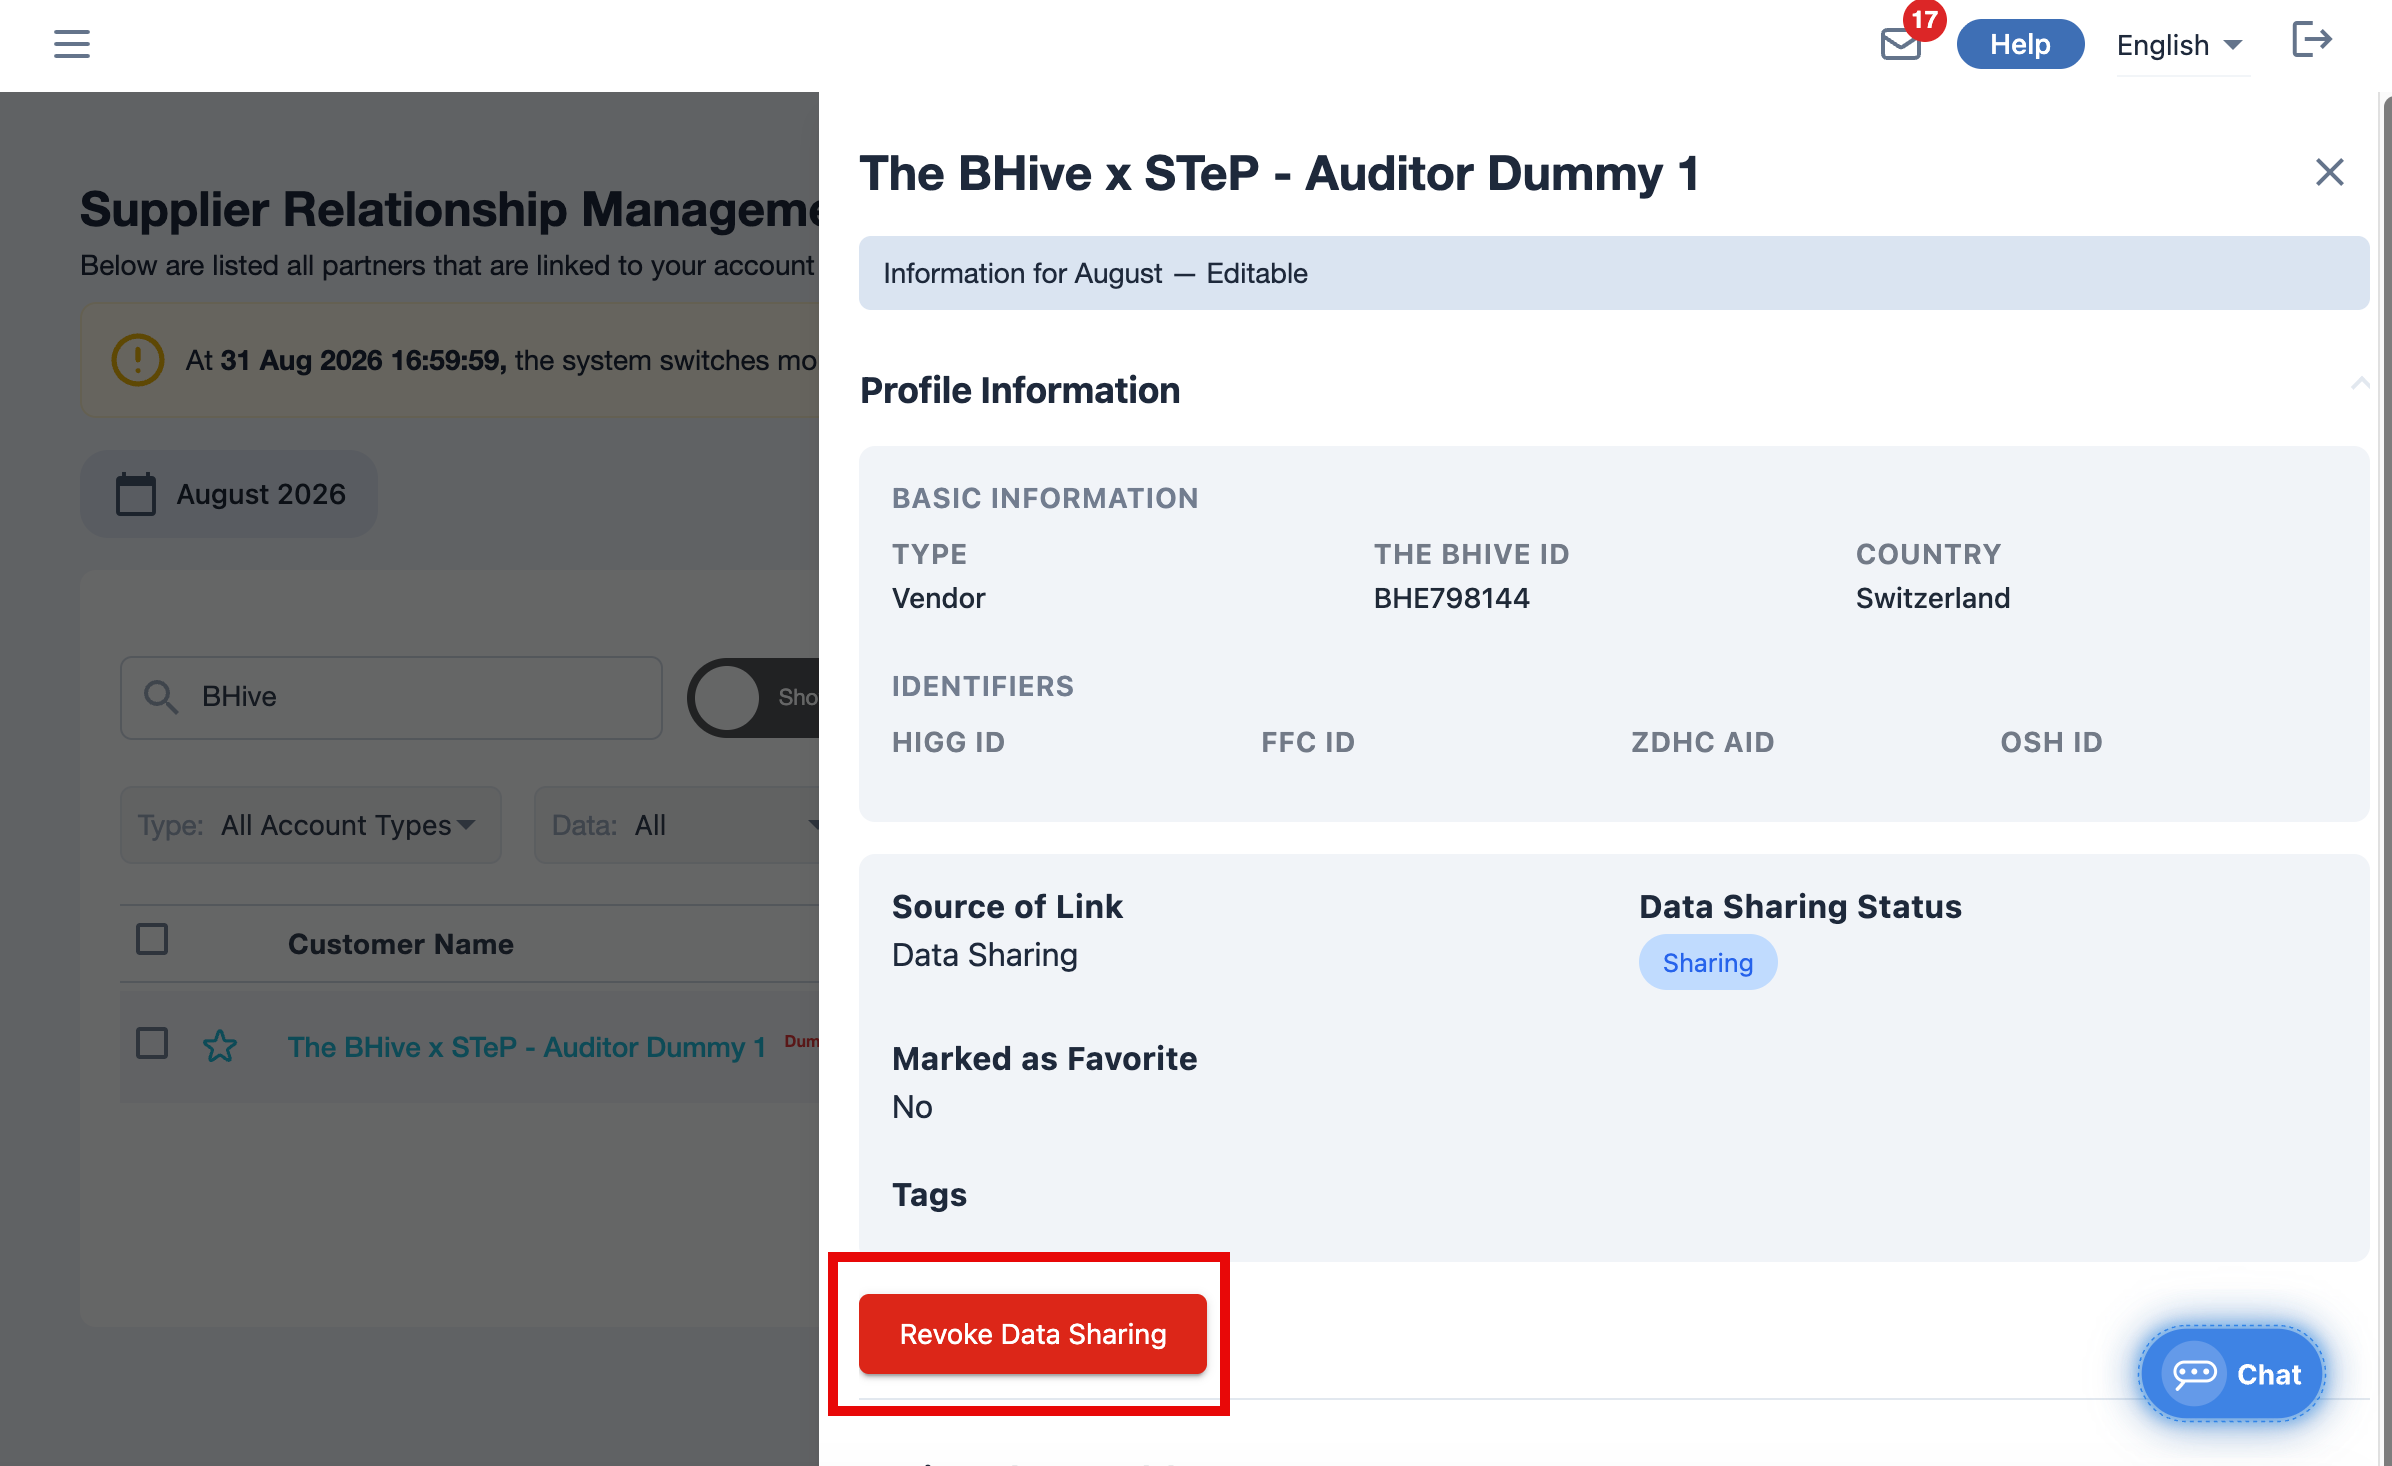Check the Auditor Dummy 1 row checkbox
Viewport: 2392px width, 1466px height.
[x=152, y=1043]
